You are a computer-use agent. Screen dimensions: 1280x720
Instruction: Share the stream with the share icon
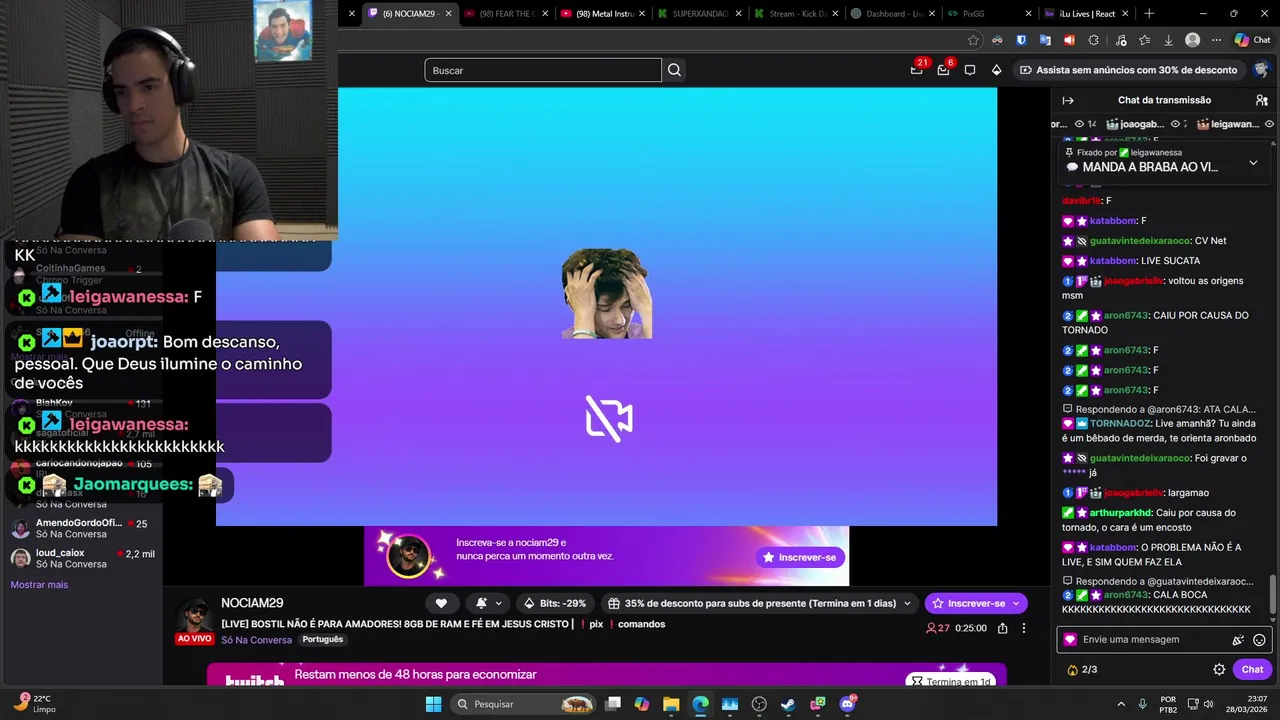pyautogui.click(x=1002, y=628)
